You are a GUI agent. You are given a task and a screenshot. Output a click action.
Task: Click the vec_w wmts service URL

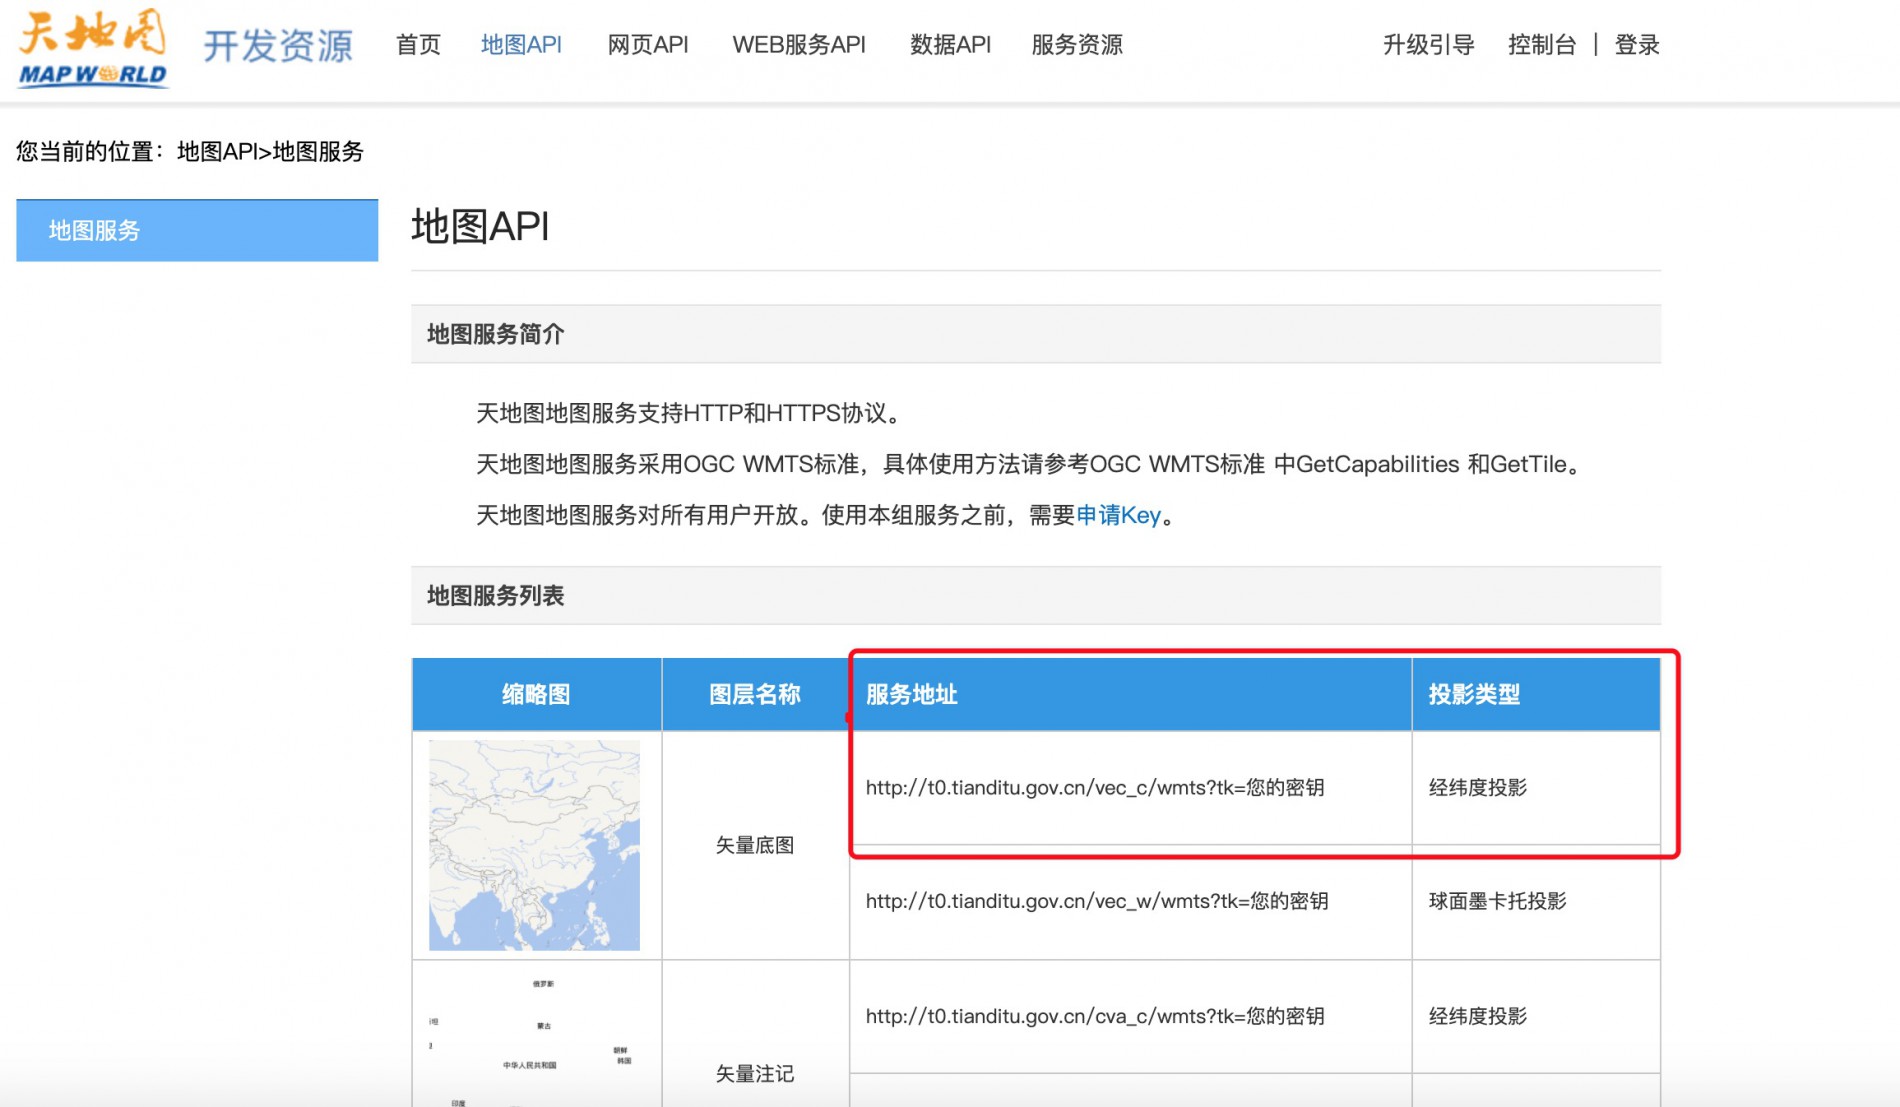coord(1097,901)
